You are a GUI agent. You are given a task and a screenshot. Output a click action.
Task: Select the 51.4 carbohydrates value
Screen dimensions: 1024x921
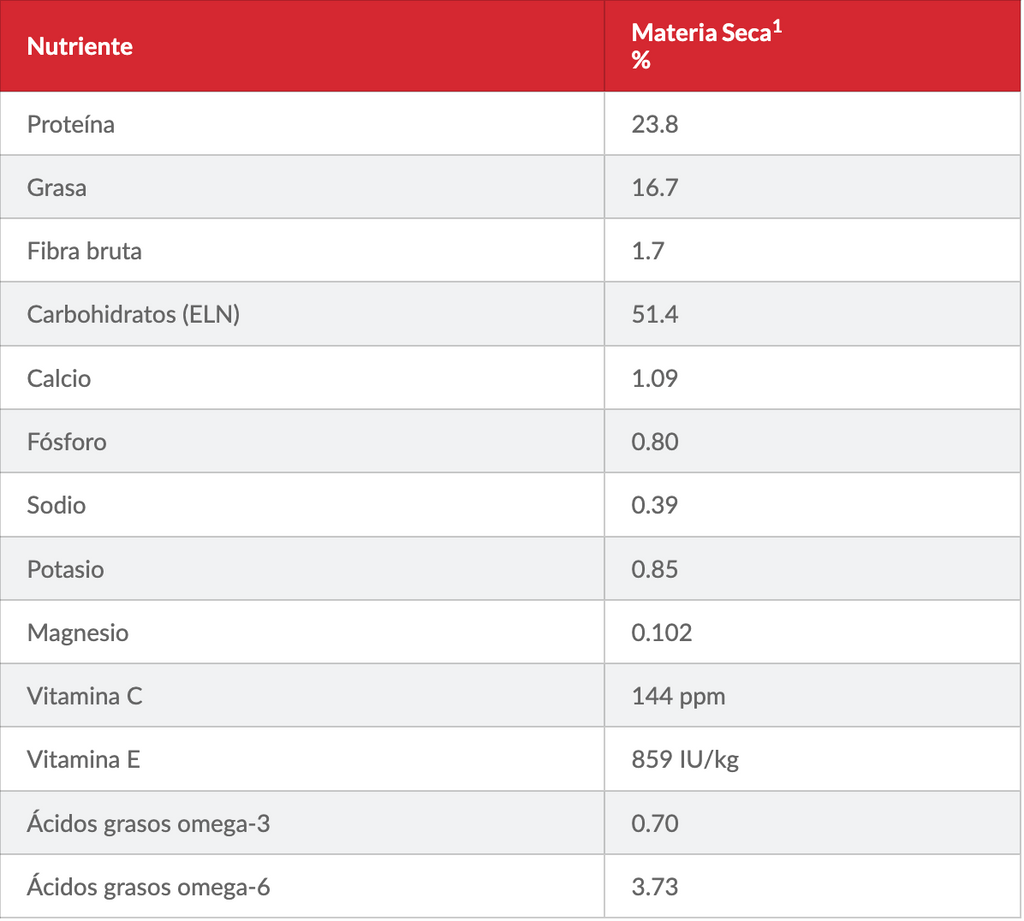coord(655,314)
